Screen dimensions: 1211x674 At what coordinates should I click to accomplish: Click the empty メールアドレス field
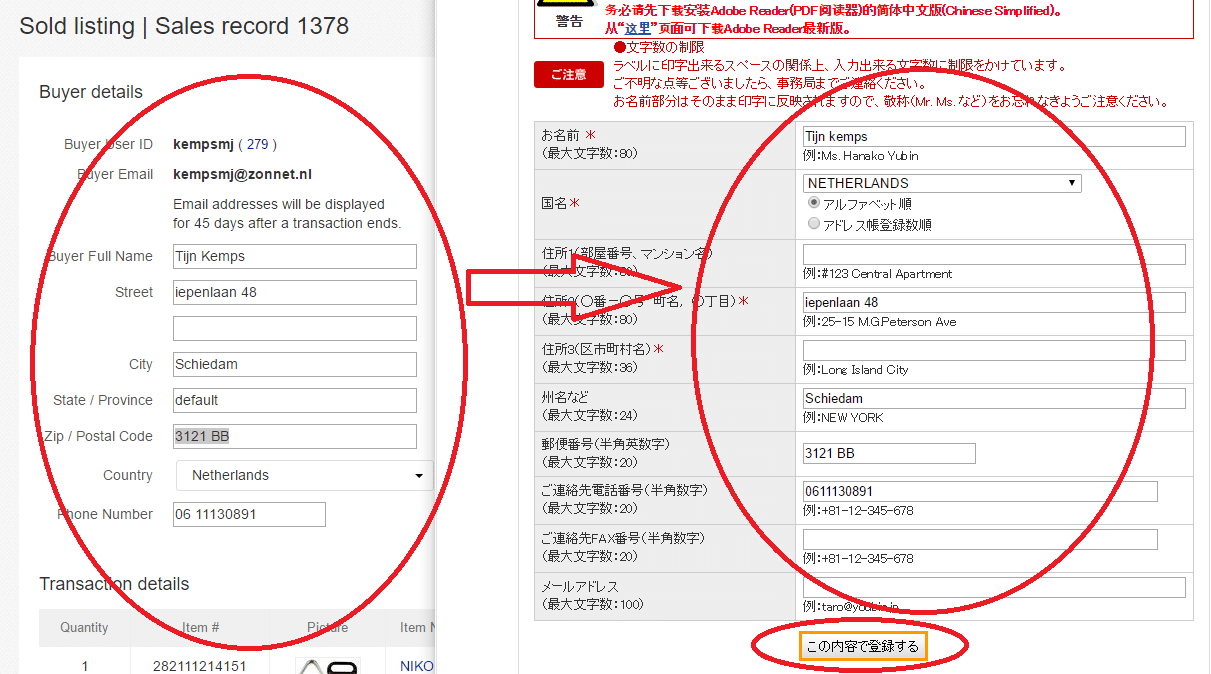click(994, 587)
